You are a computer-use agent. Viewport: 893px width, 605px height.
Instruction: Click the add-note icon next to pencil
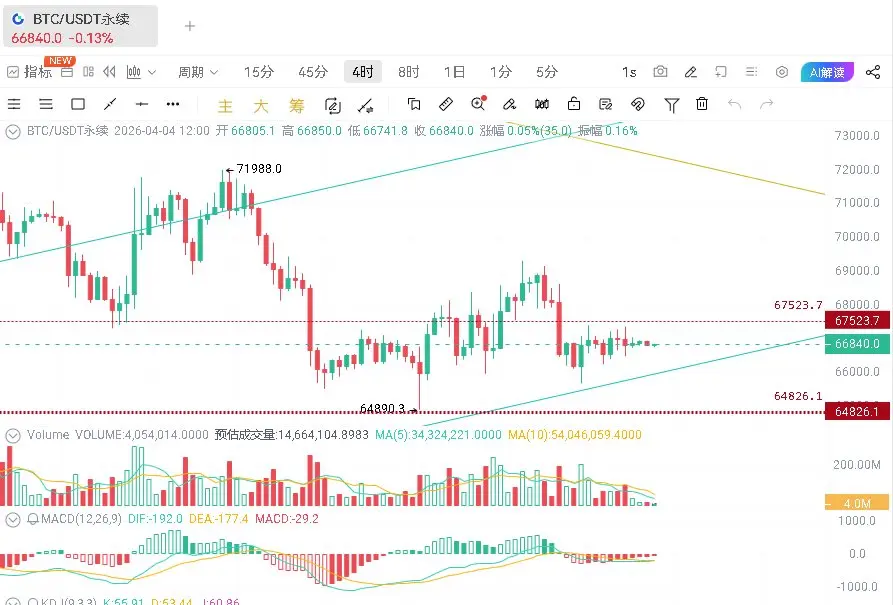(721, 72)
